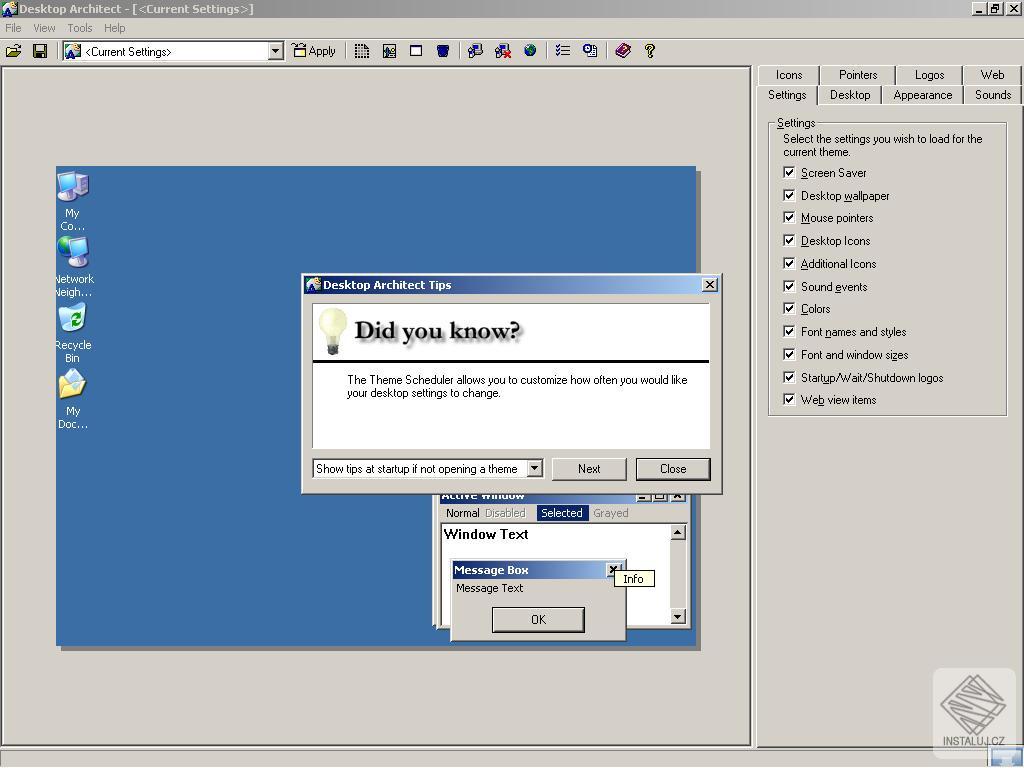Image resolution: width=1024 pixels, height=768 pixels.
Task: Open the Tools menu
Action: pyautogui.click(x=79, y=28)
